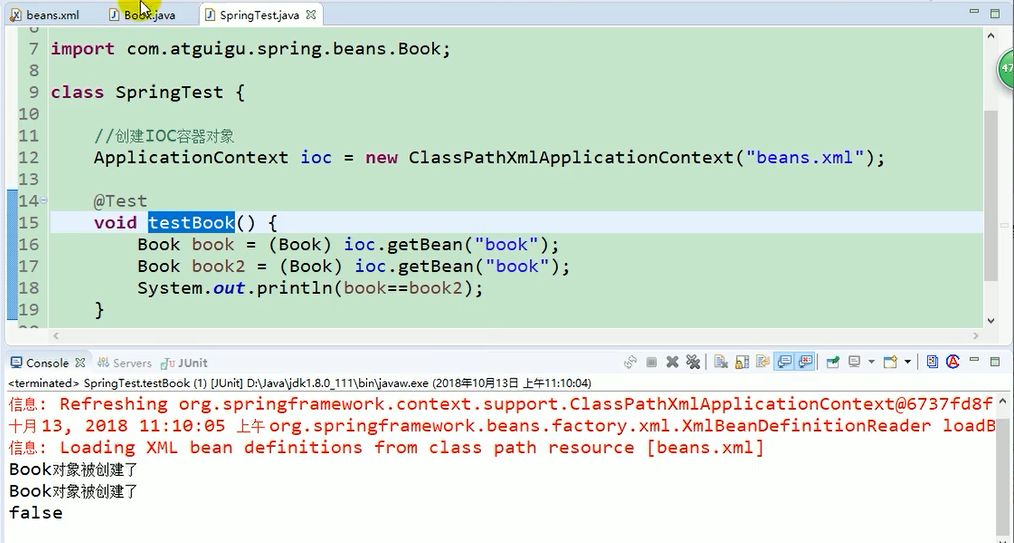Minimize the Console panel
The image size is (1014, 543).
click(x=975, y=360)
